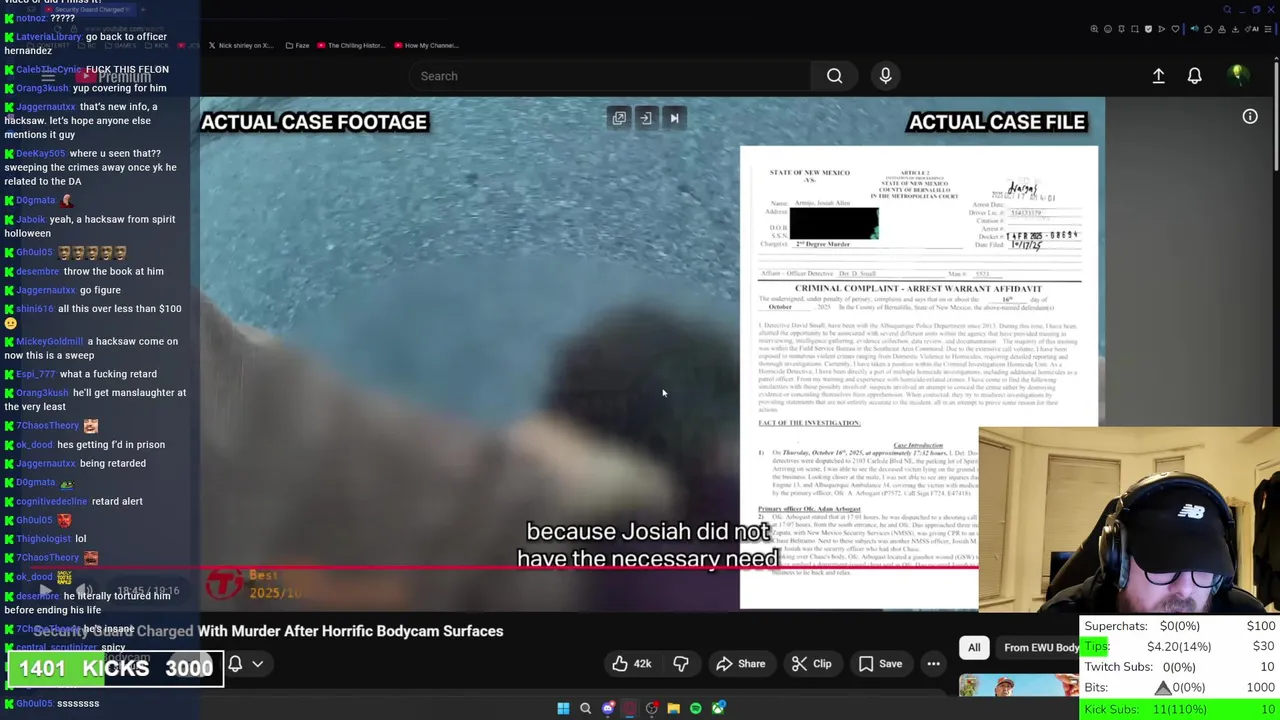The height and width of the screenshot is (720, 1280).
Task: Toggle the ad blocker shield icon
Action: pos(1148,29)
